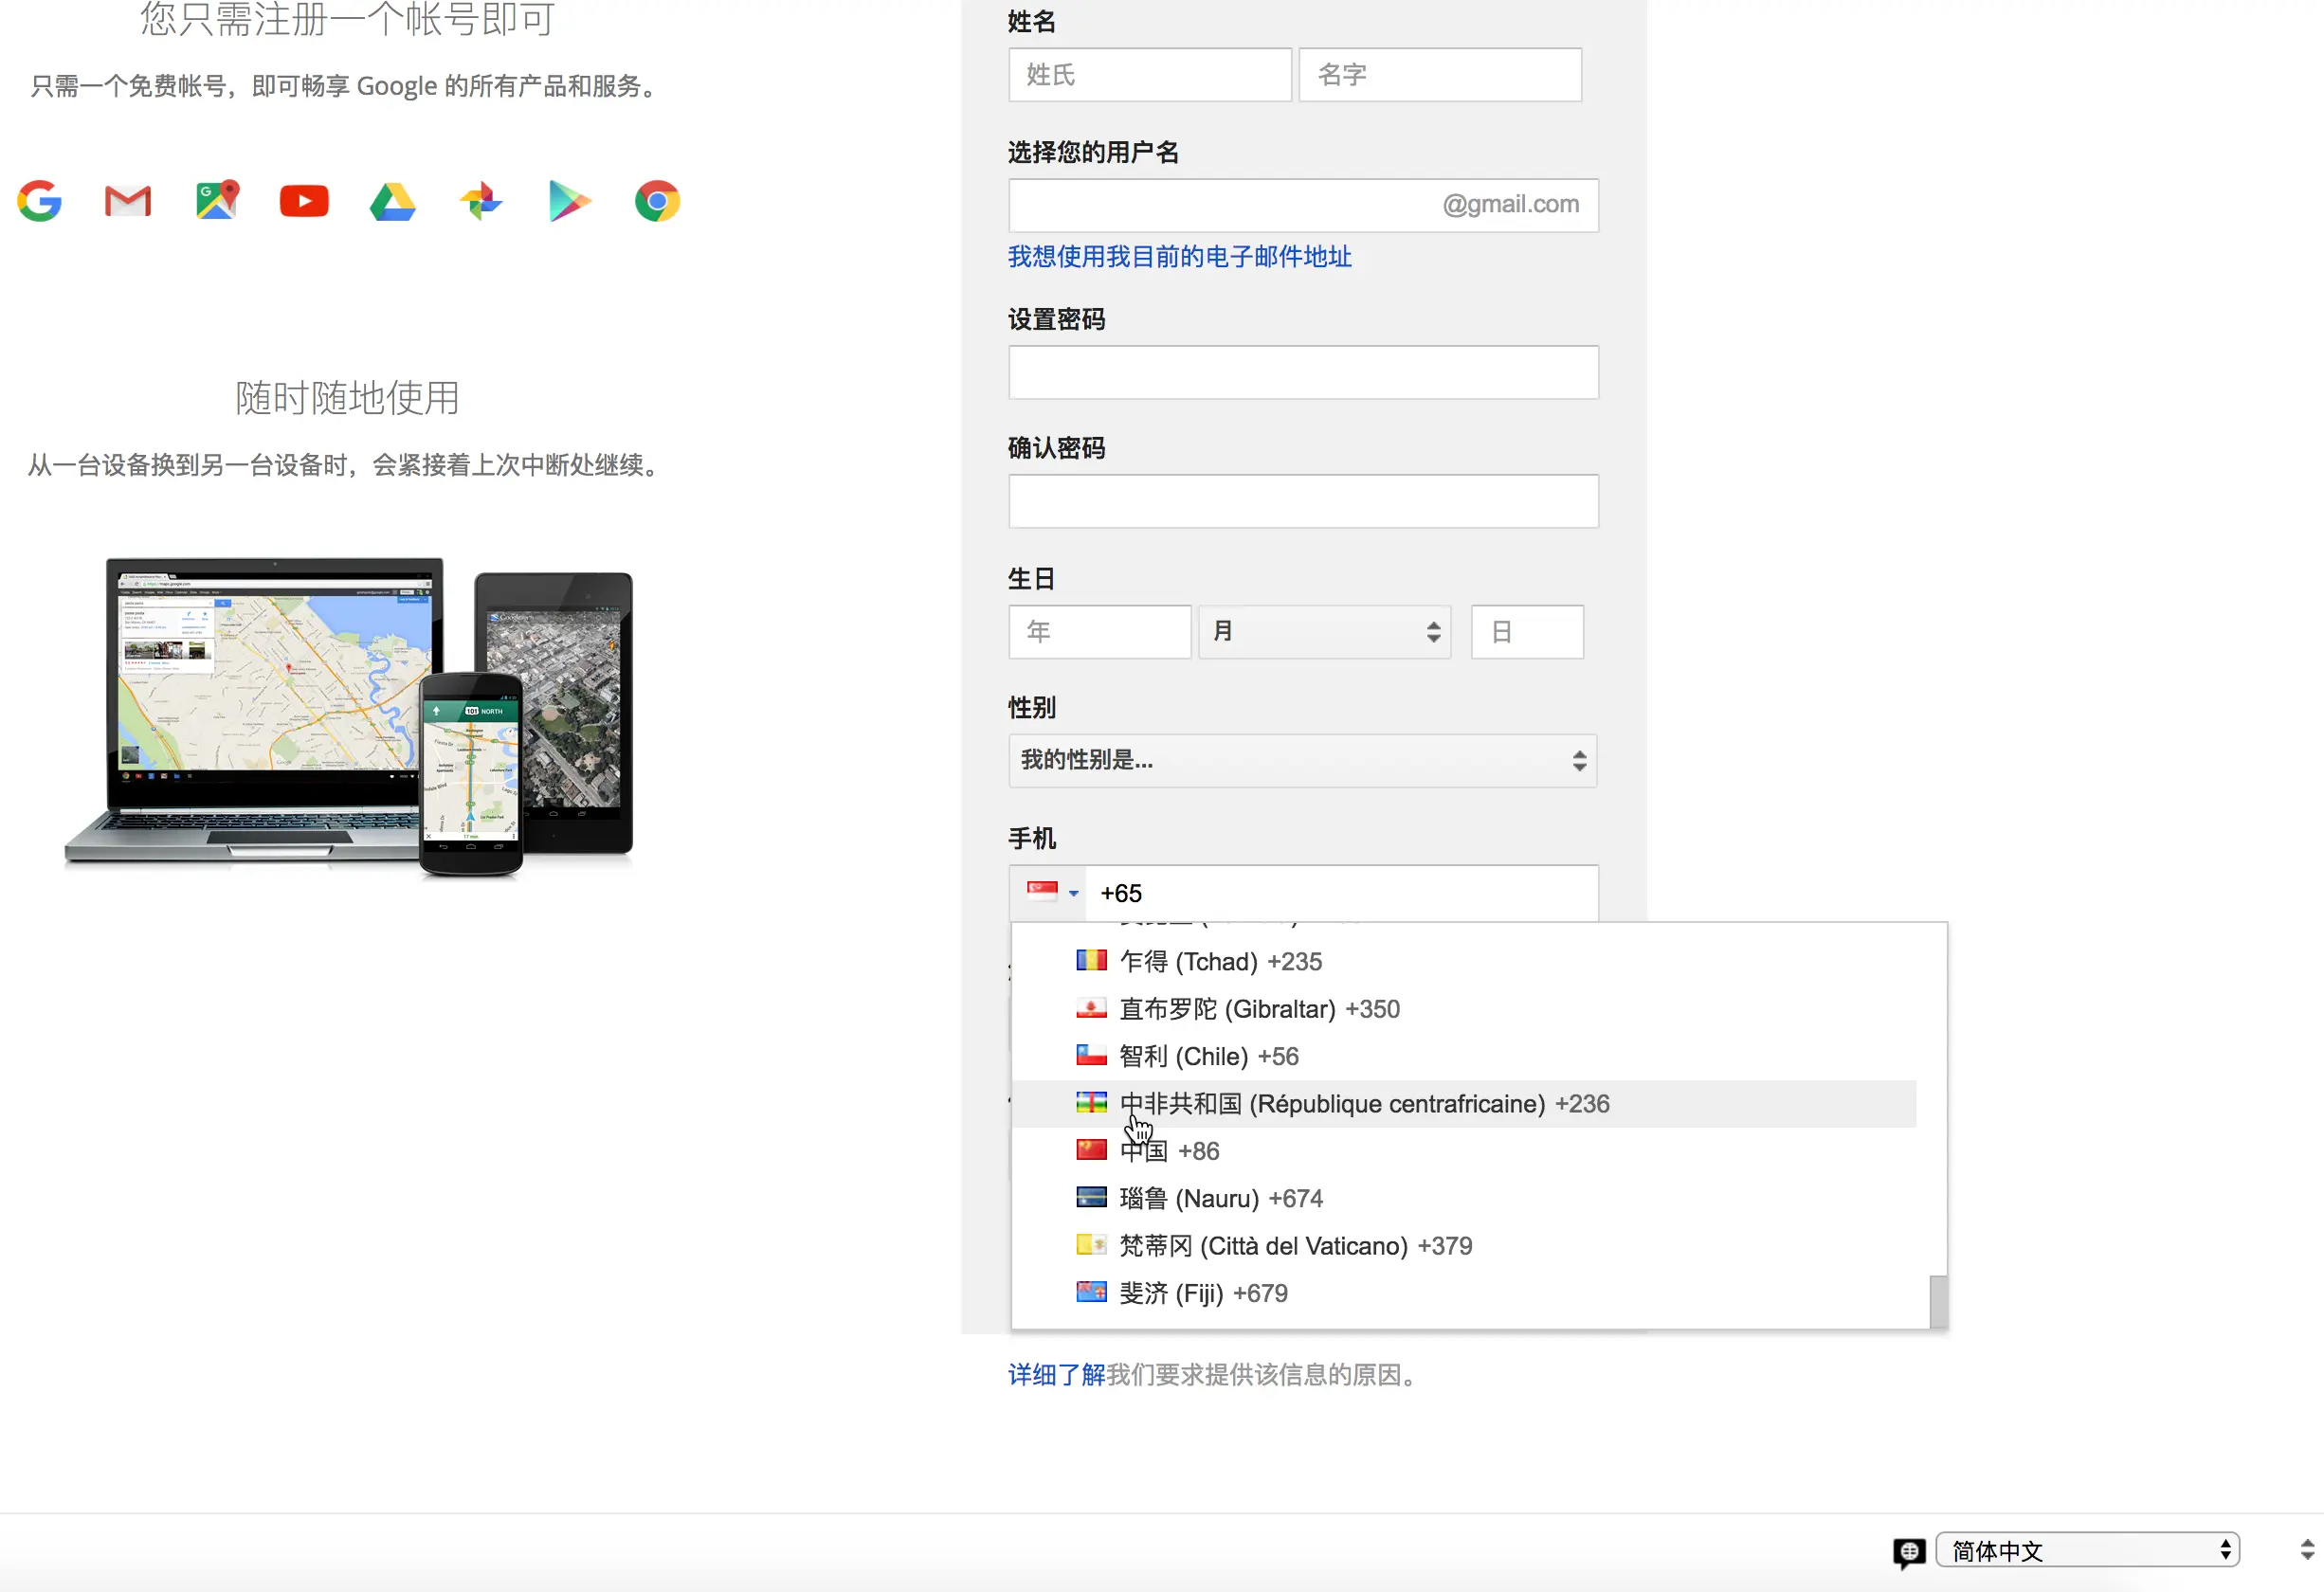Click the Google Photos pinwheel icon
Viewport: 2324px width, 1592px height.
point(481,201)
